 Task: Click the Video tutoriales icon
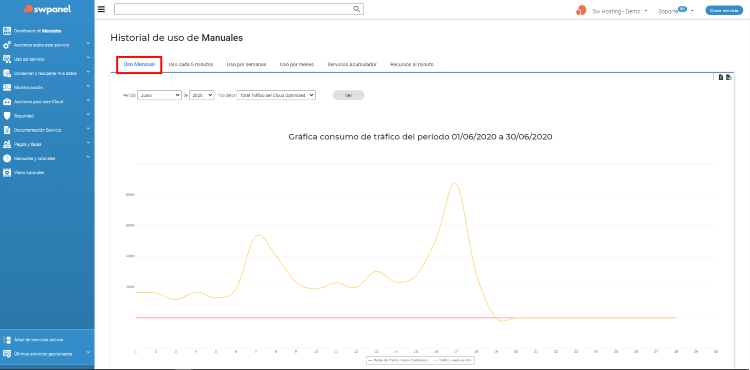click(7, 172)
